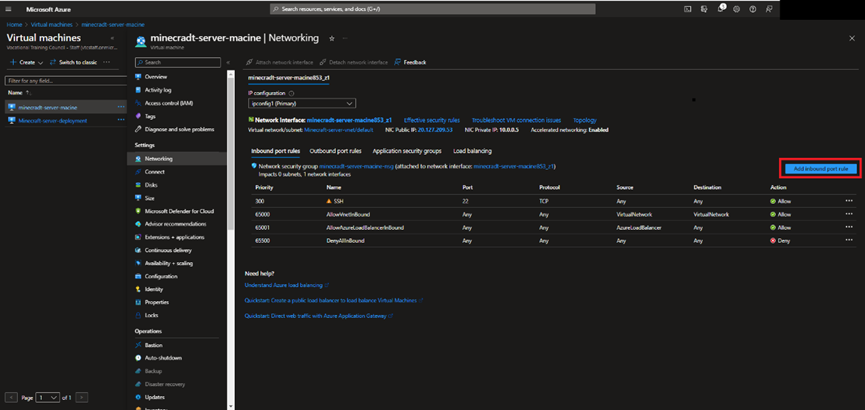Viewport: 865px width, 410px height.
Task: Expand the Create dropdown
Action: coord(26,62)
